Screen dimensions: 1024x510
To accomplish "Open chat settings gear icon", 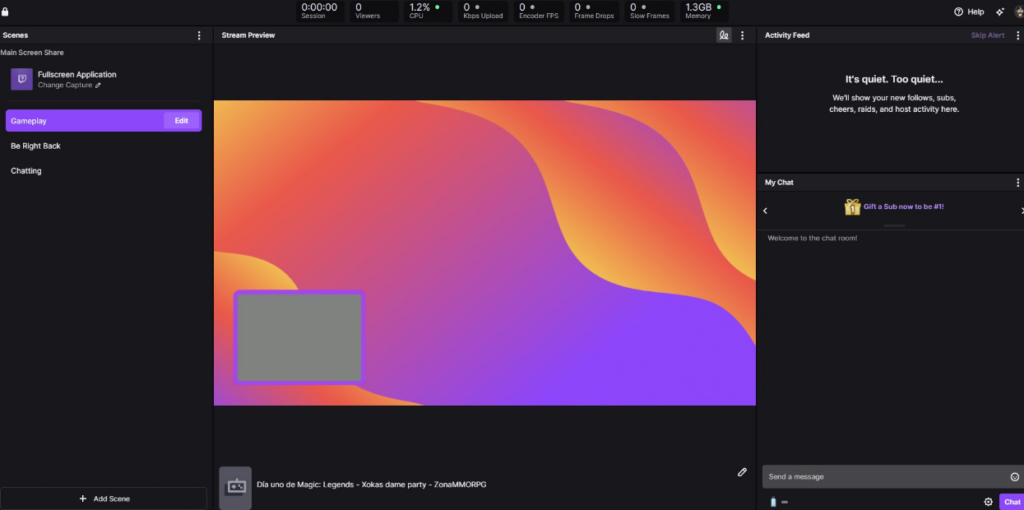I will tap(988, 502).
